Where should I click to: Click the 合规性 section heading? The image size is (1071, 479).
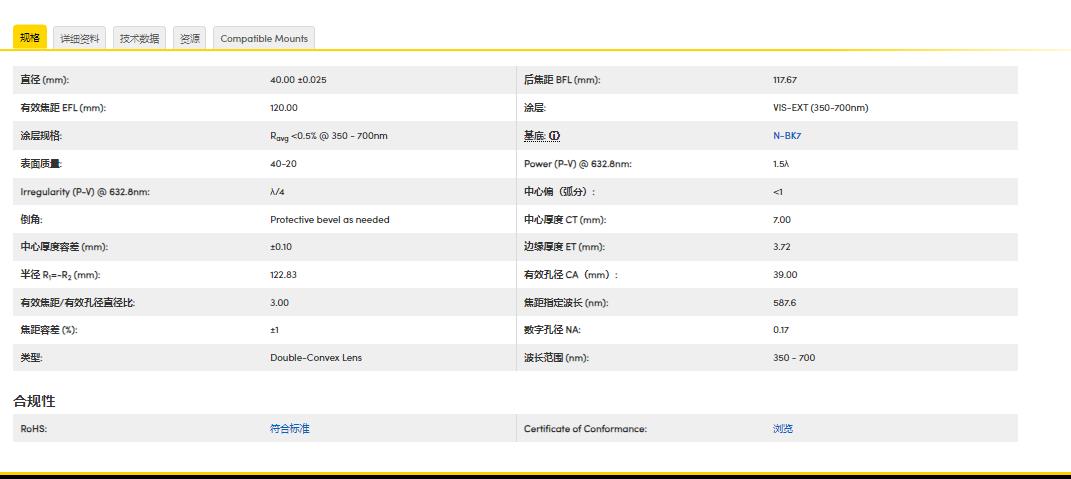click(34, 401)
